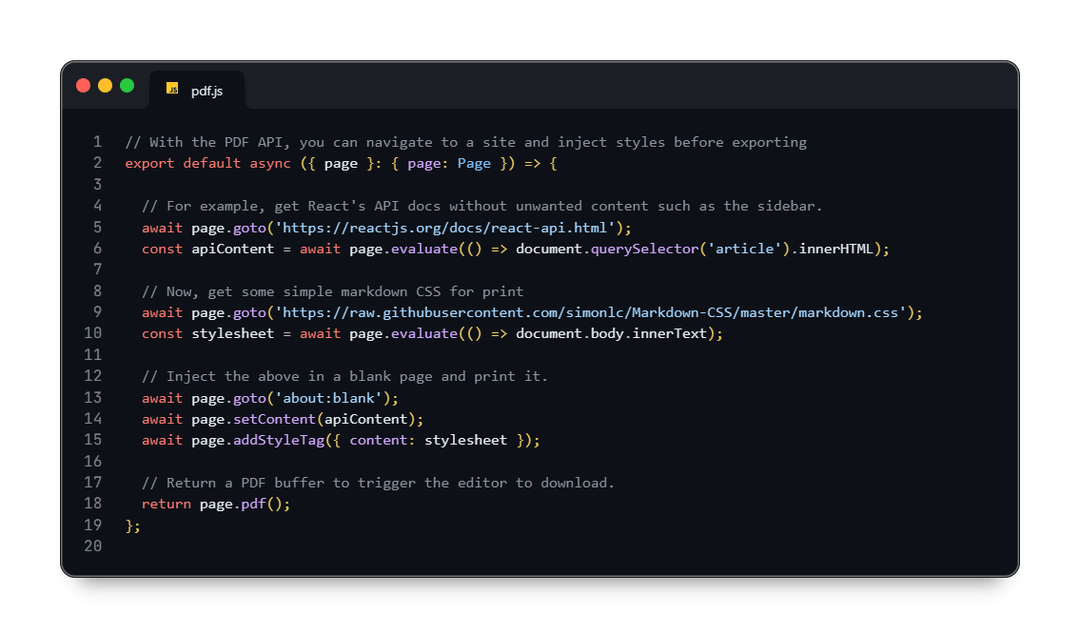
Task: Click line number 10 in the gutter
Action: coord(93,333)
